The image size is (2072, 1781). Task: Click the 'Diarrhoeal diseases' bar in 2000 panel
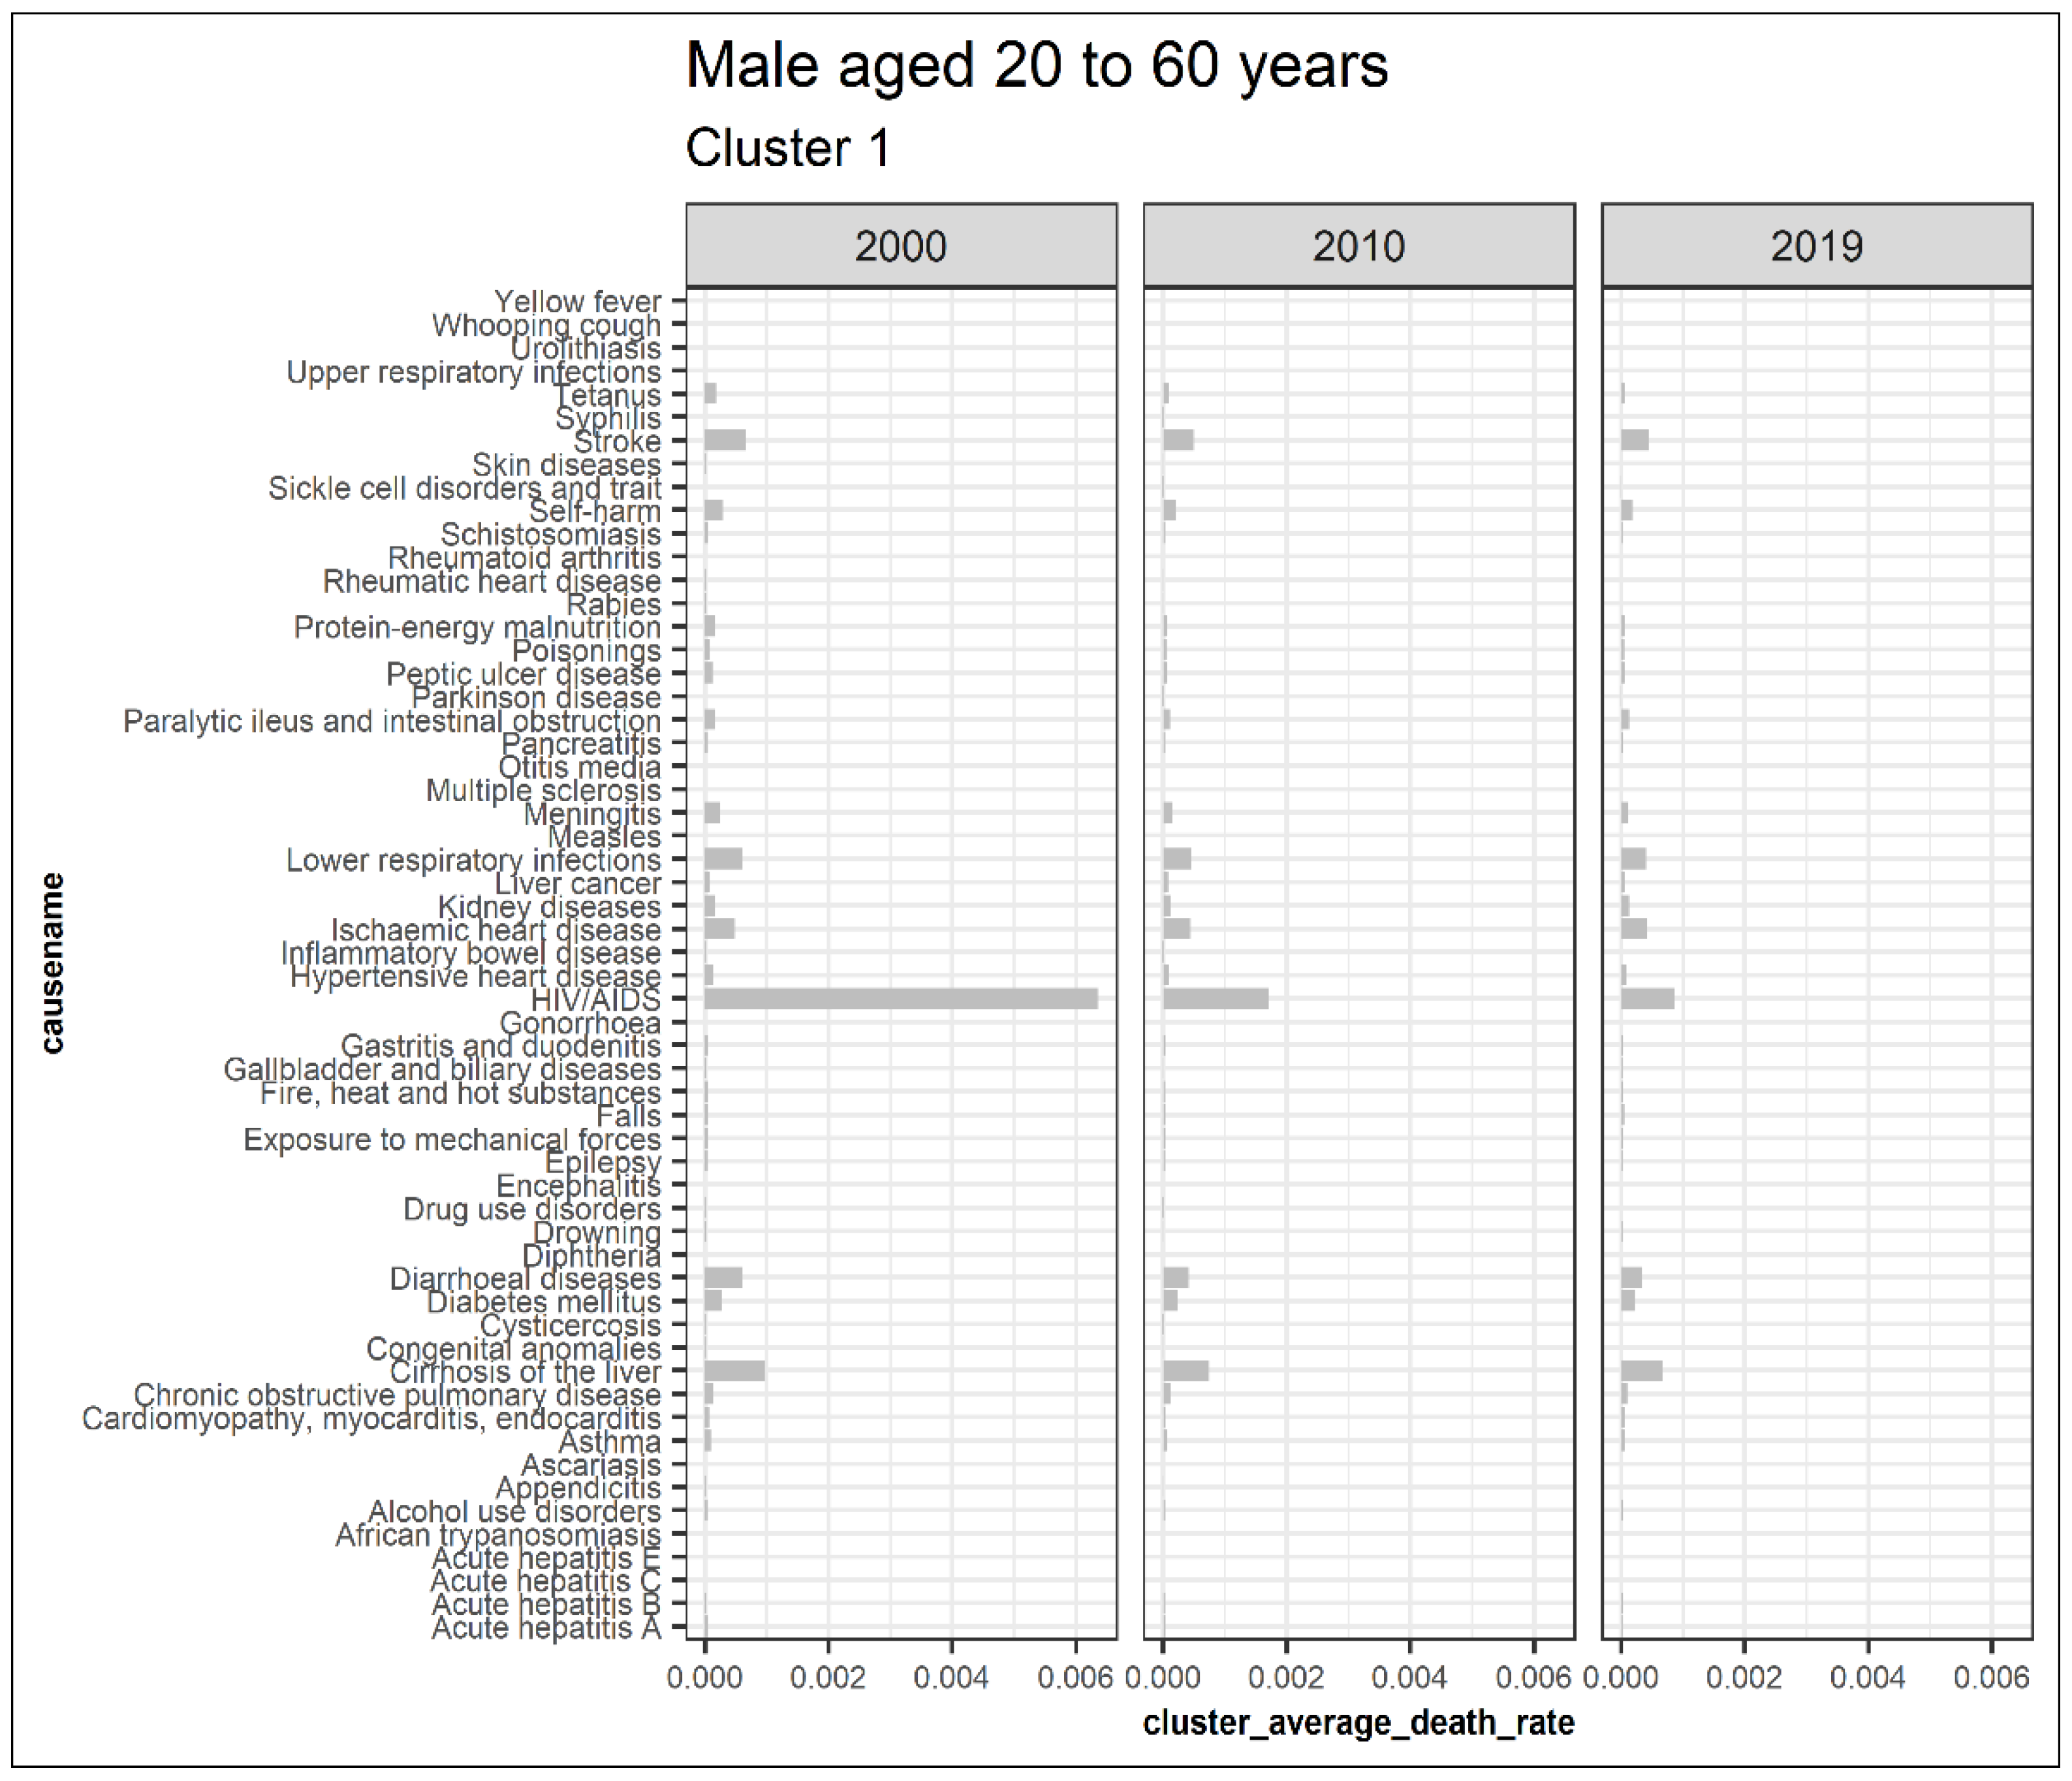pos(723,1278)
